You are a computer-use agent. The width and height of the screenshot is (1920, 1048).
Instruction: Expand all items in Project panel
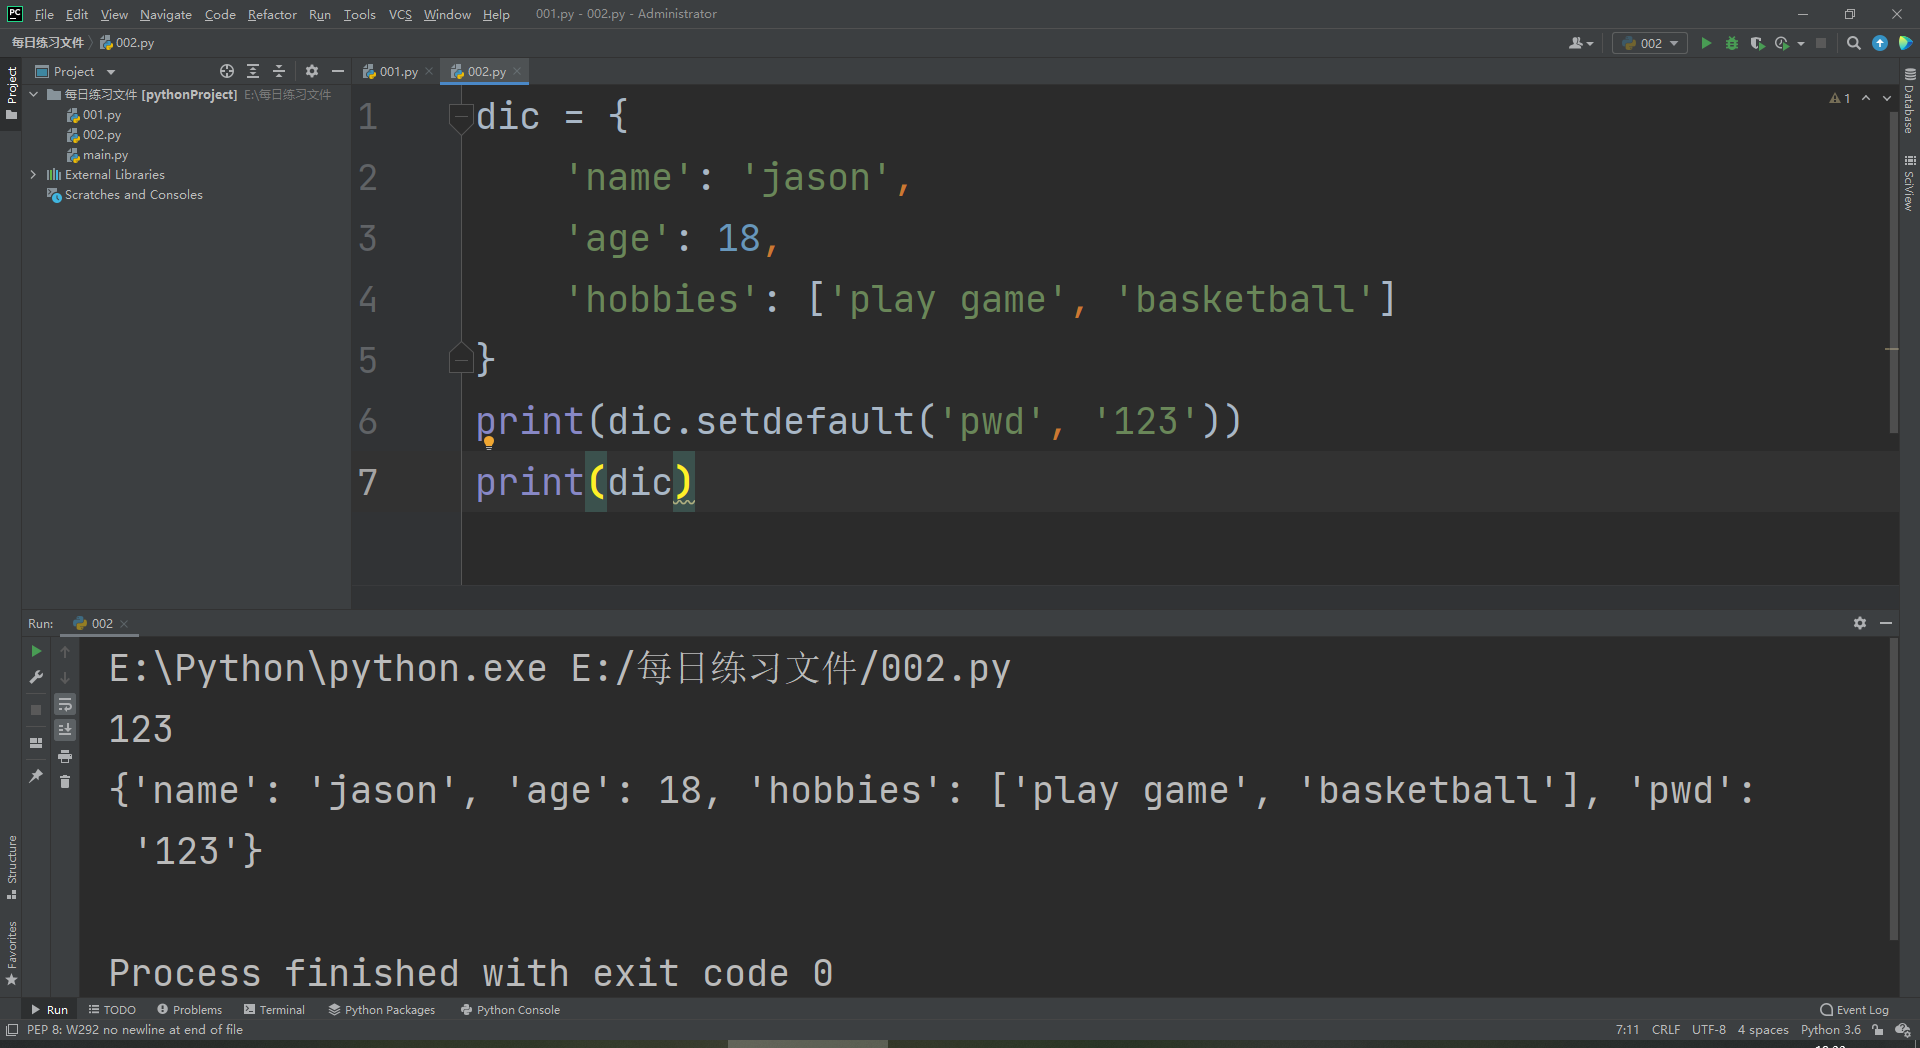(253, 71)
